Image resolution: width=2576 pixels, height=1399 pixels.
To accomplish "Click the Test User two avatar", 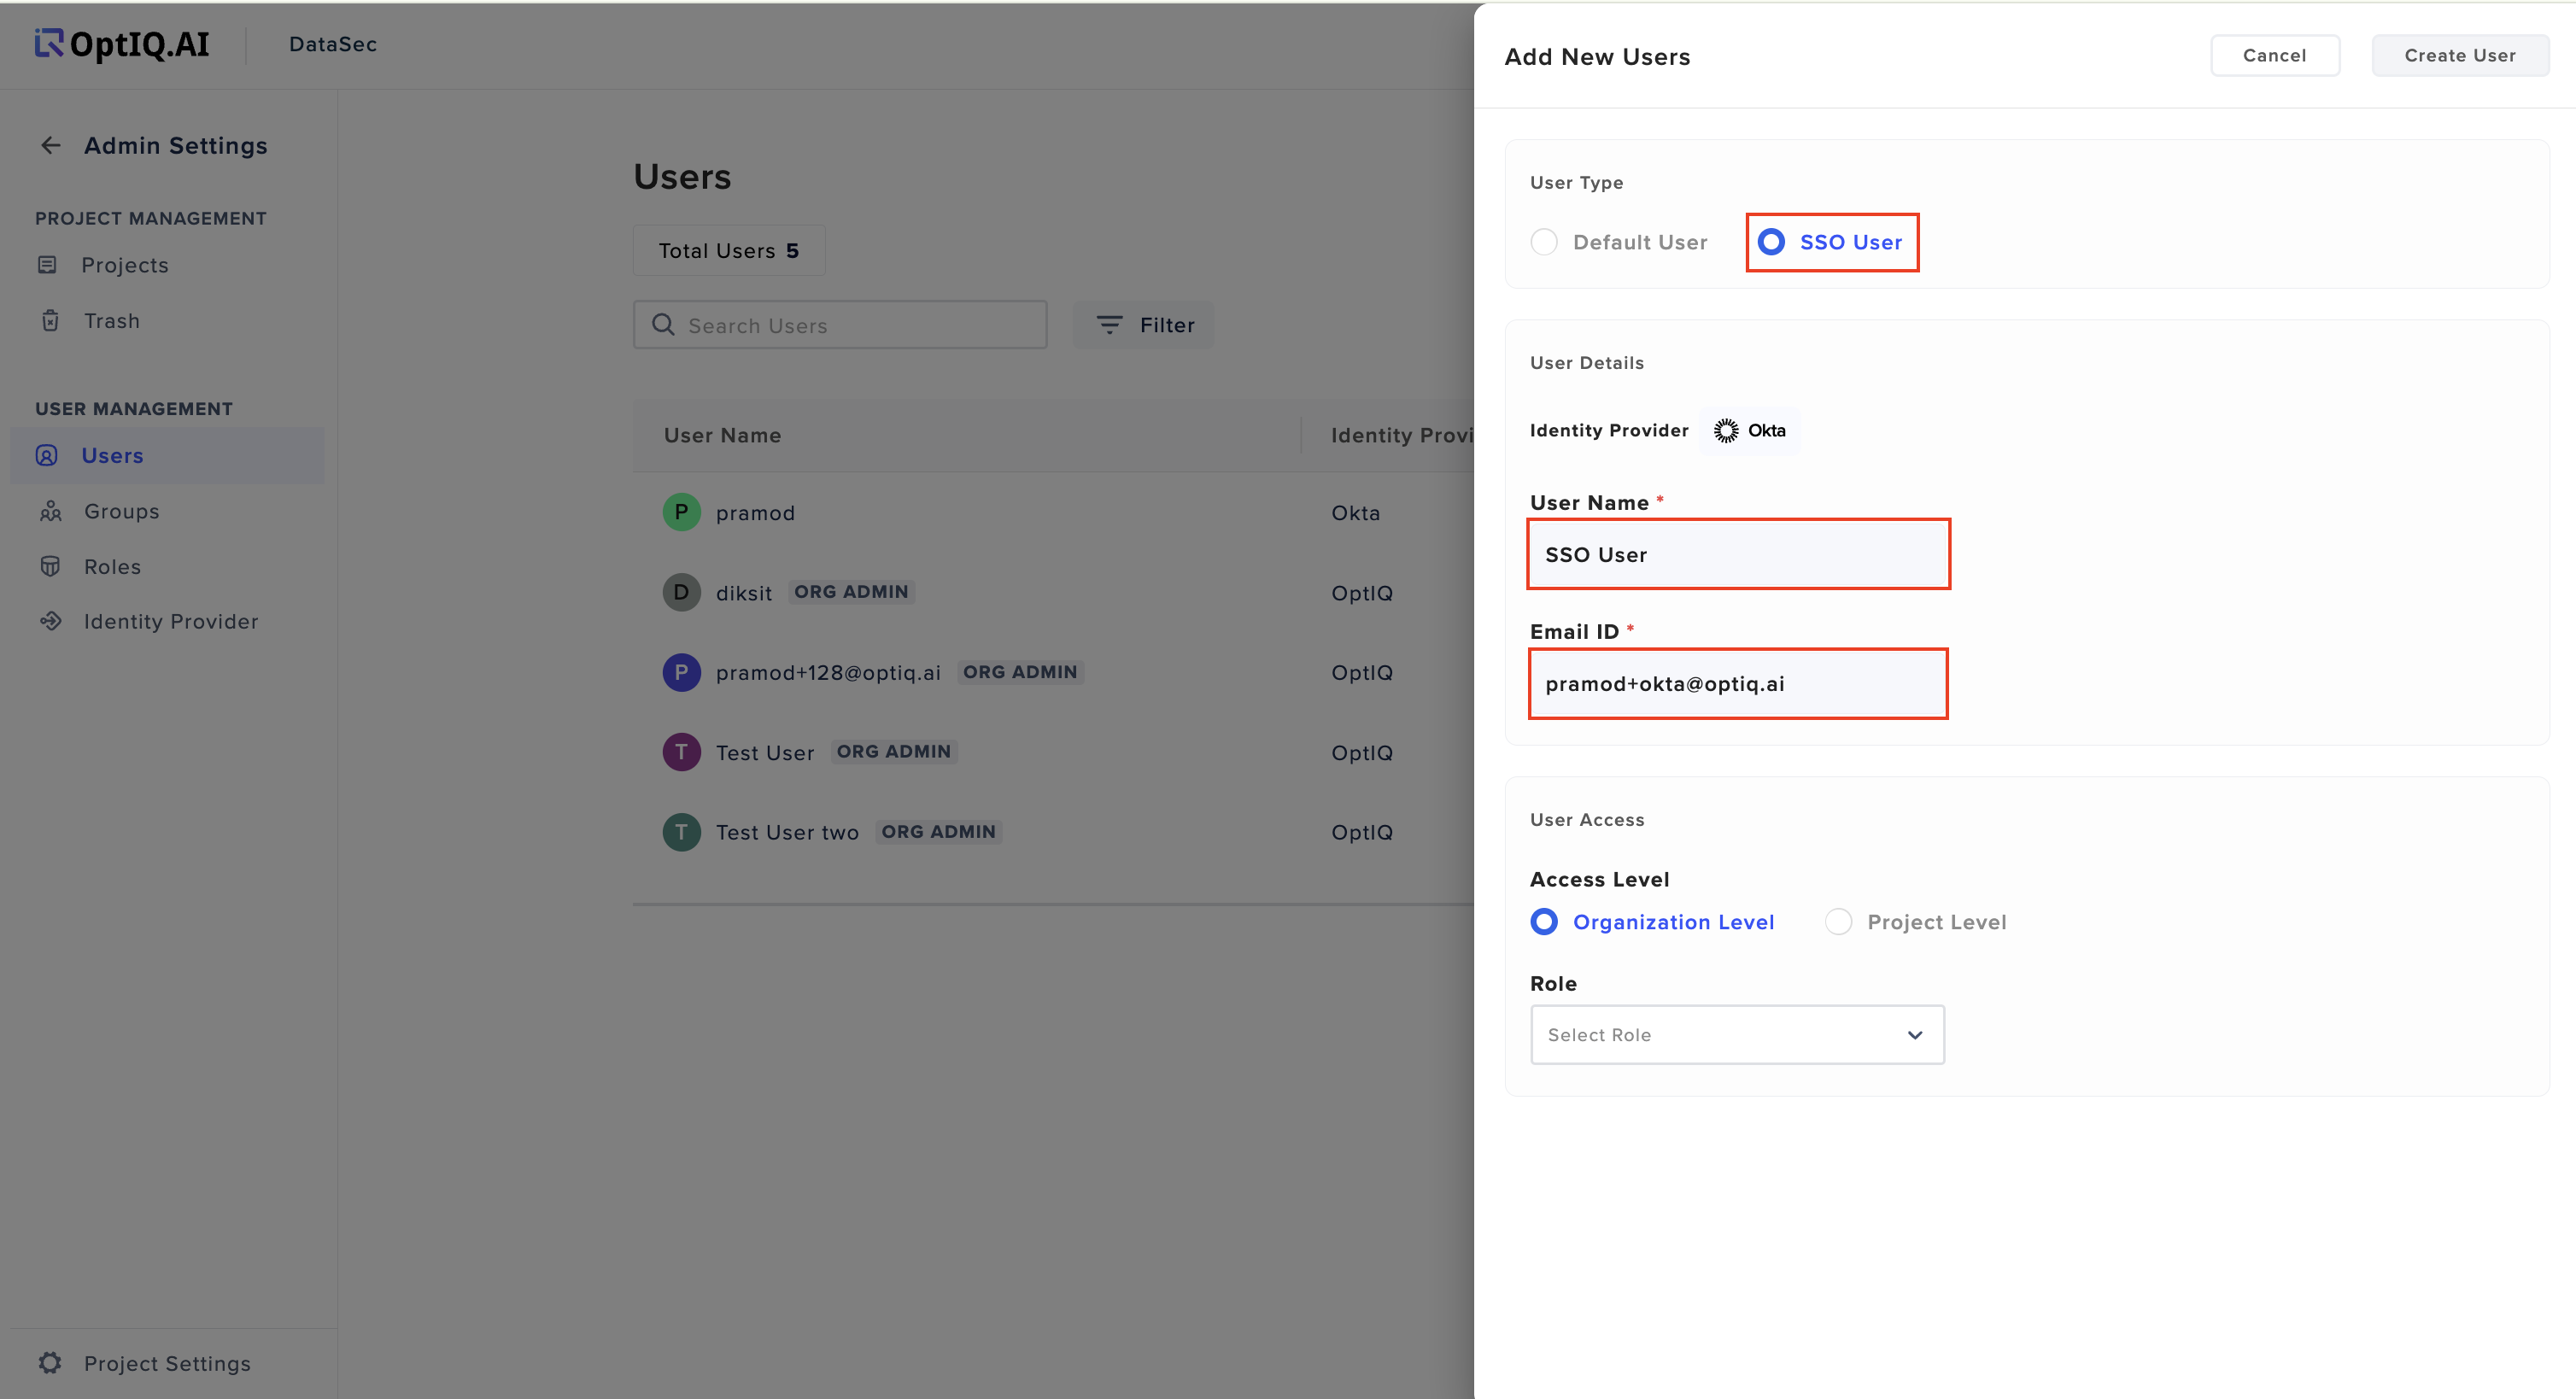I will (x=681, y=832).
